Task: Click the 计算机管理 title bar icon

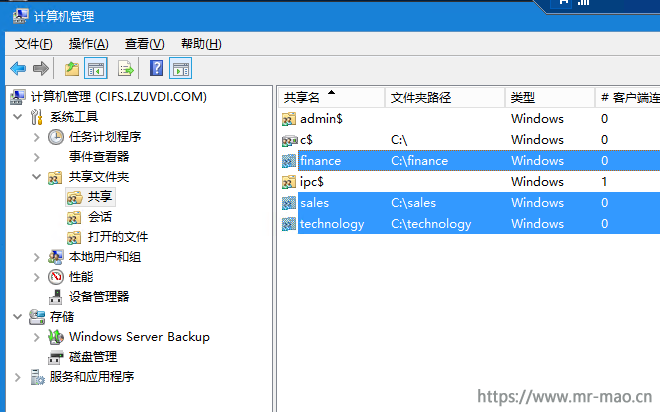Action: tap(20, 16)
